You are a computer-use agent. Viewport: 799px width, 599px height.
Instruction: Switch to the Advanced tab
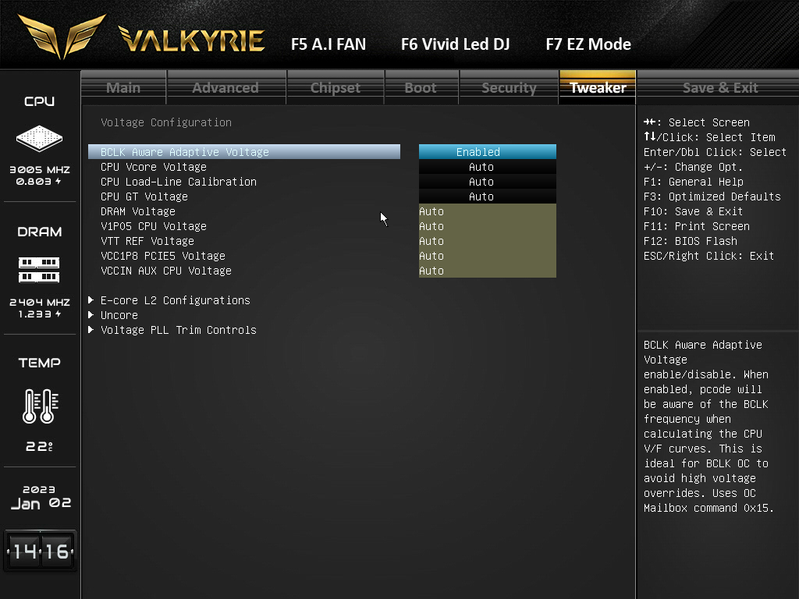point(225,88)
